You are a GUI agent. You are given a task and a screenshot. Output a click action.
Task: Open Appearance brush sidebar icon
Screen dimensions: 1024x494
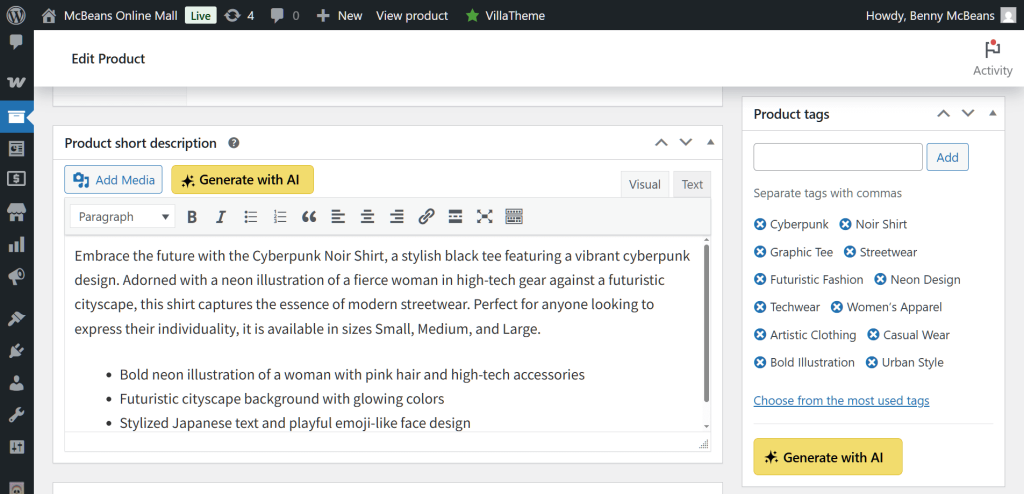[16, 318]
